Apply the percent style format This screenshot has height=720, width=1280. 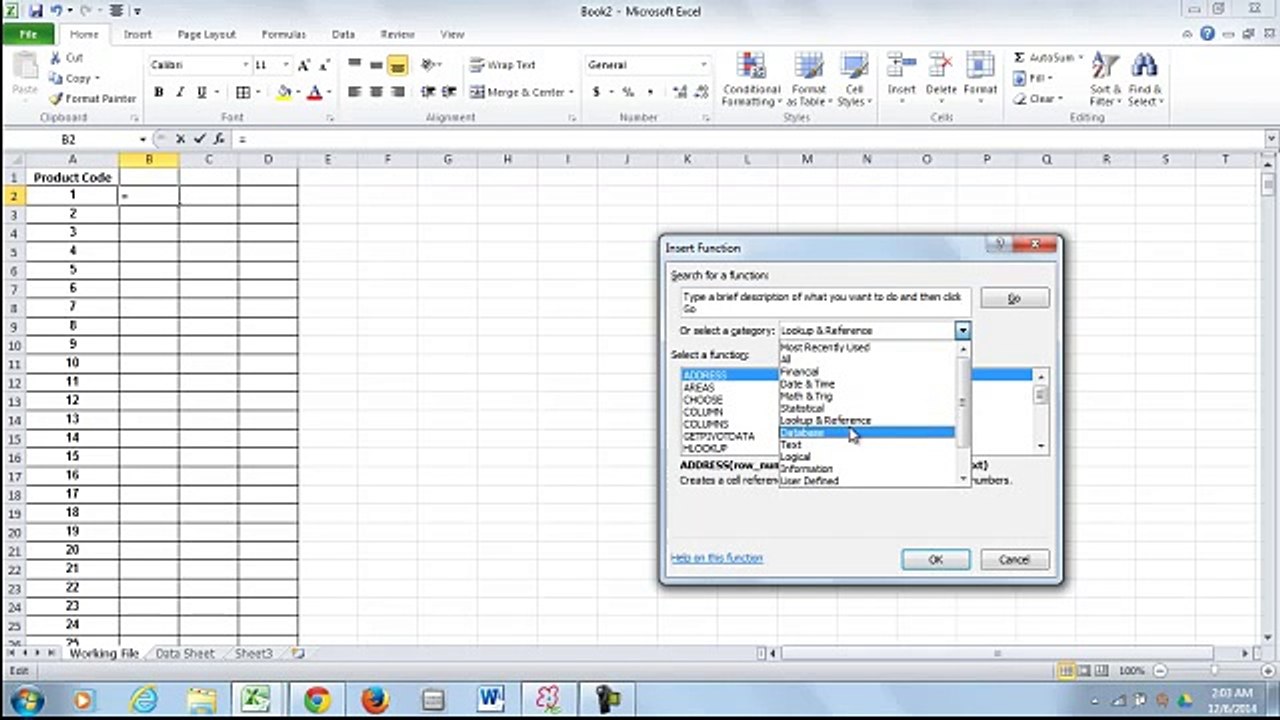628,92
